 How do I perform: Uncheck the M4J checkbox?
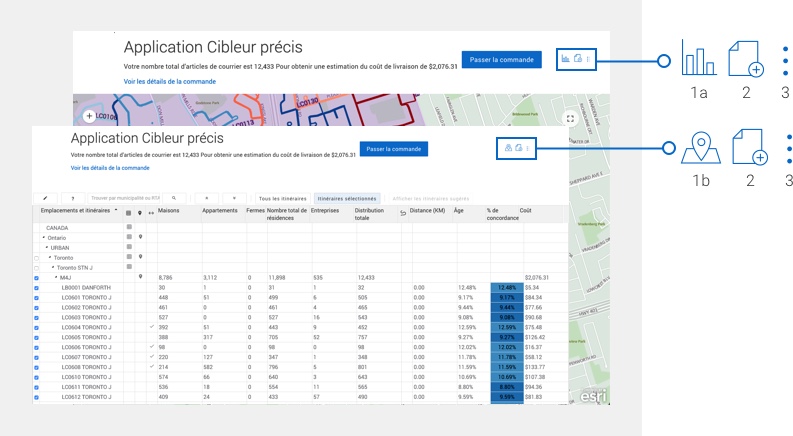pyautogui.click(x=36, y=278)
